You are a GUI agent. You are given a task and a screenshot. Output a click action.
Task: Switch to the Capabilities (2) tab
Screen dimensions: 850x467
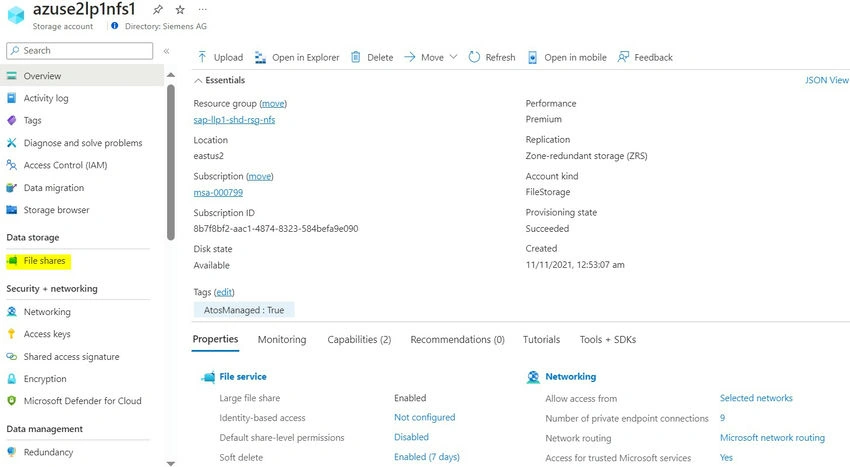point(359,340)
